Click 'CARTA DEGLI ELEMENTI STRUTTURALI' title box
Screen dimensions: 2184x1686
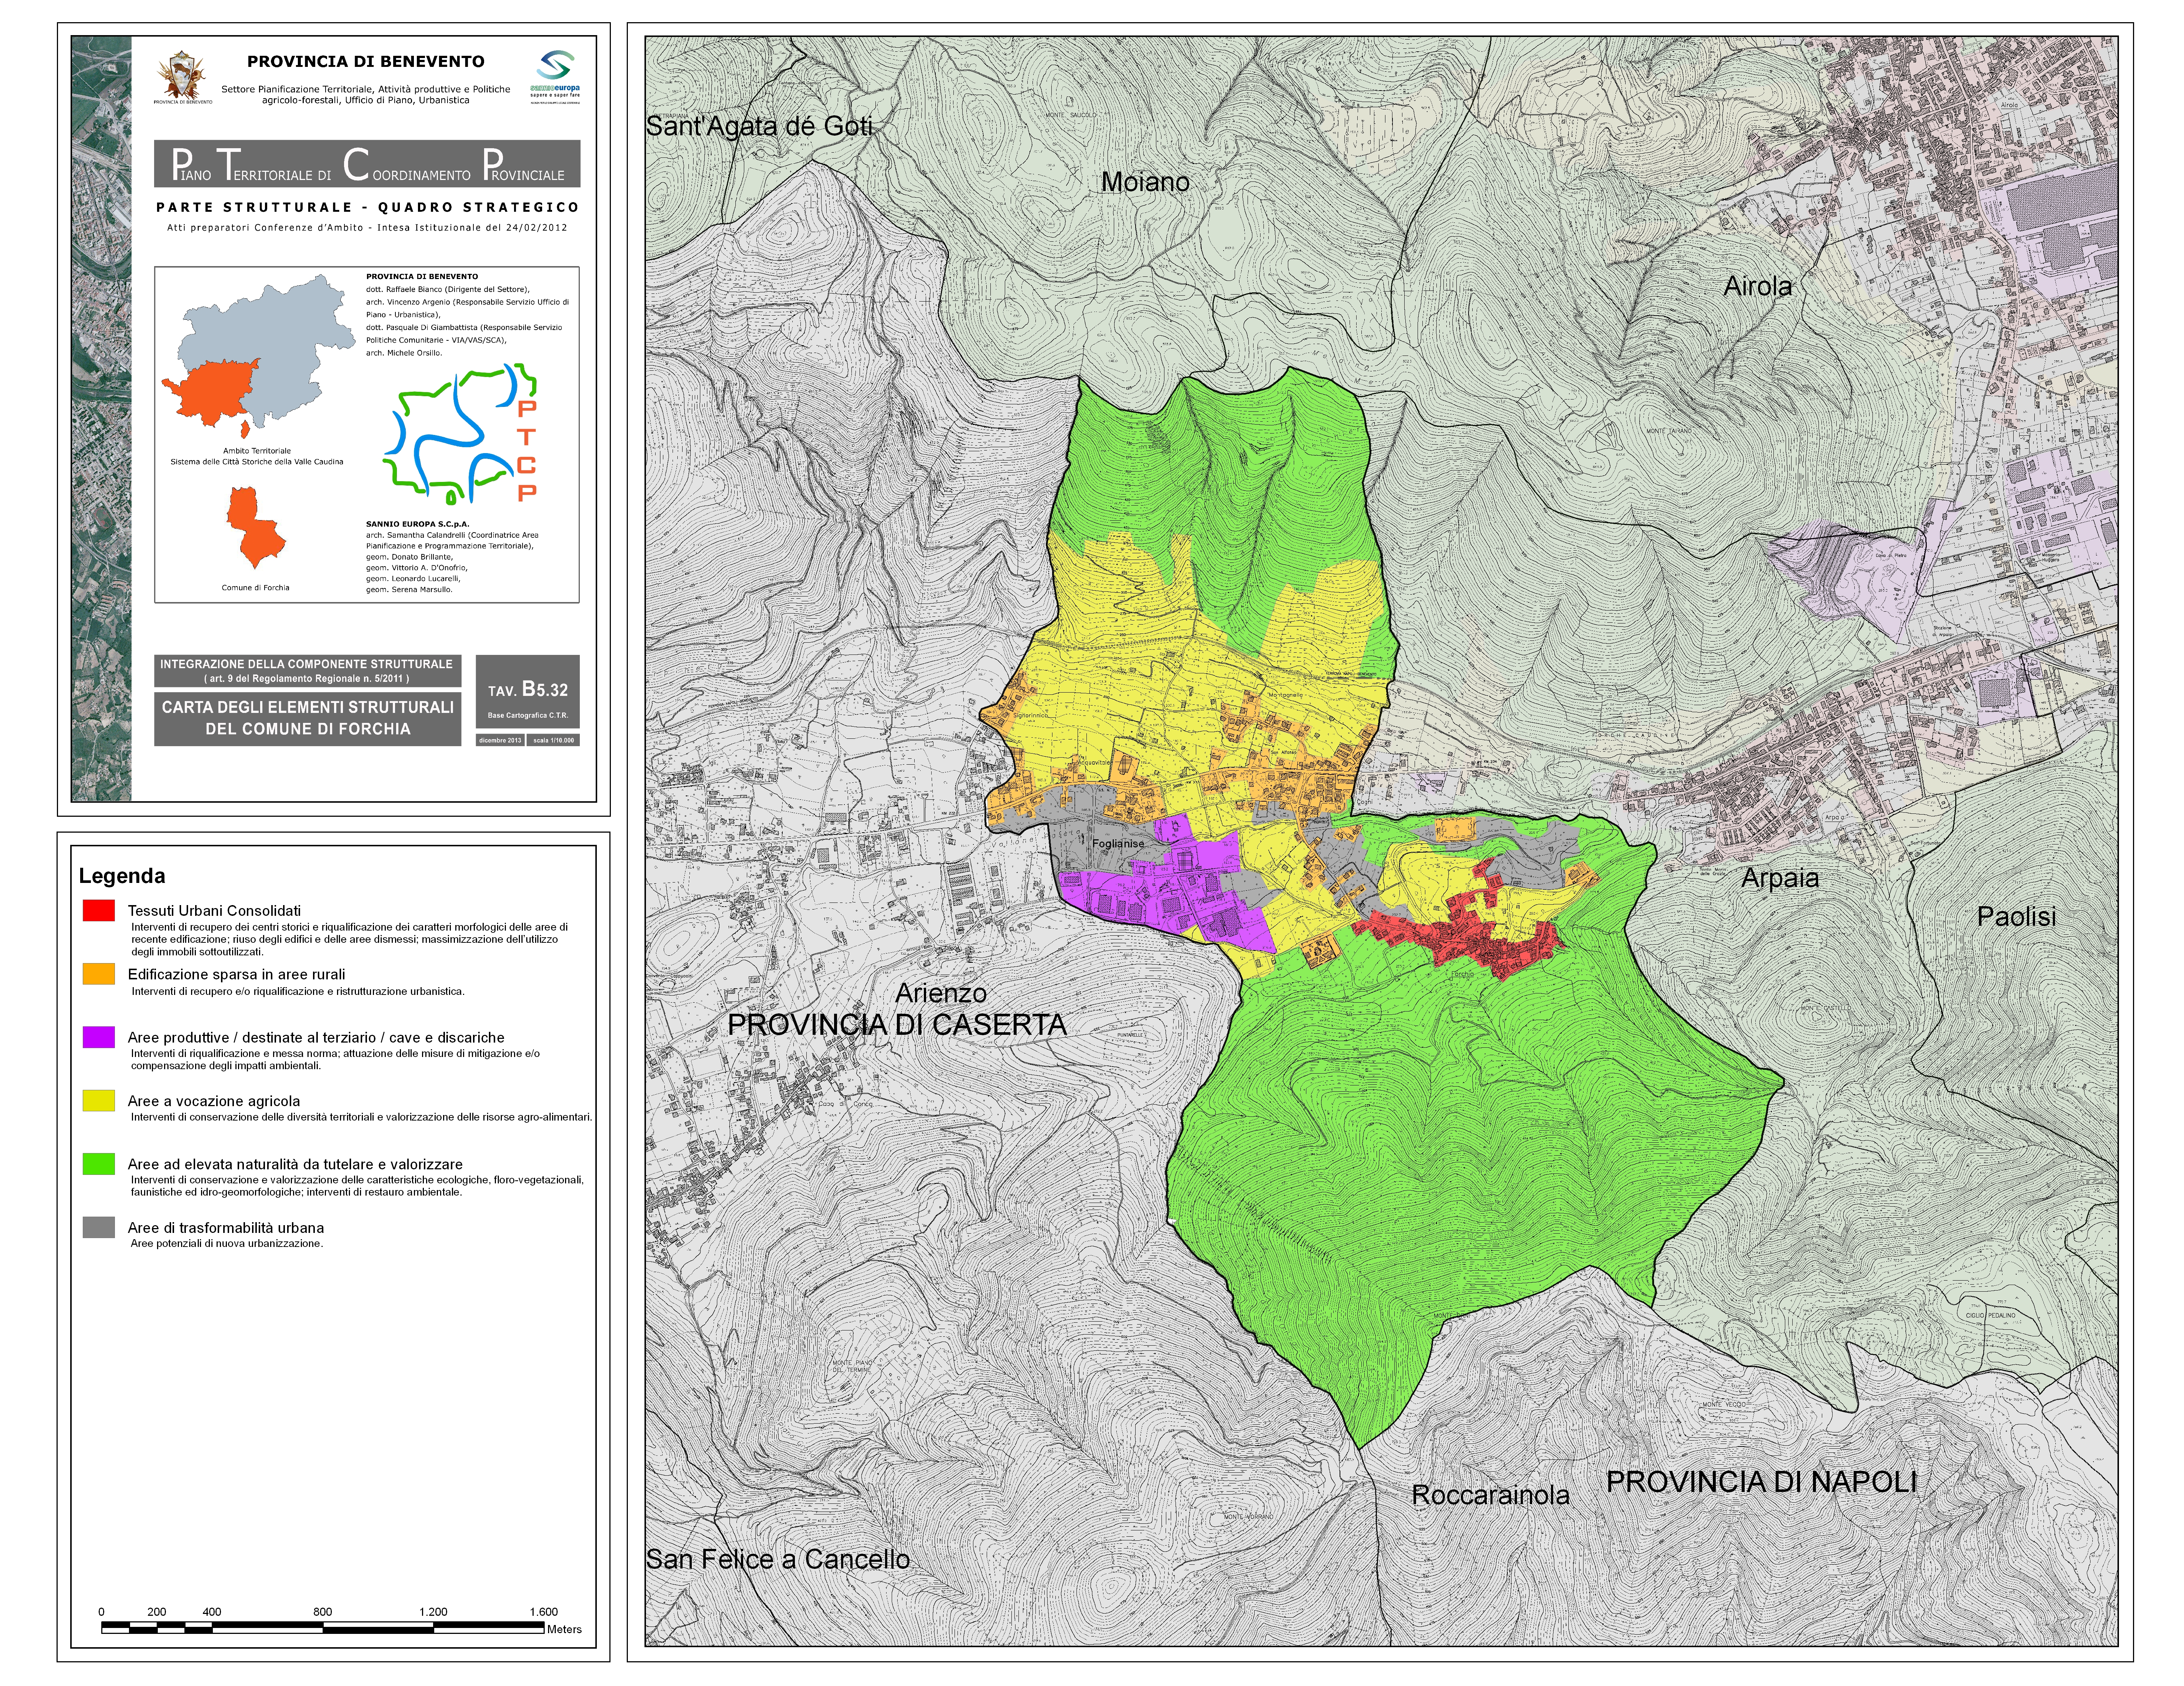[307, 718]
